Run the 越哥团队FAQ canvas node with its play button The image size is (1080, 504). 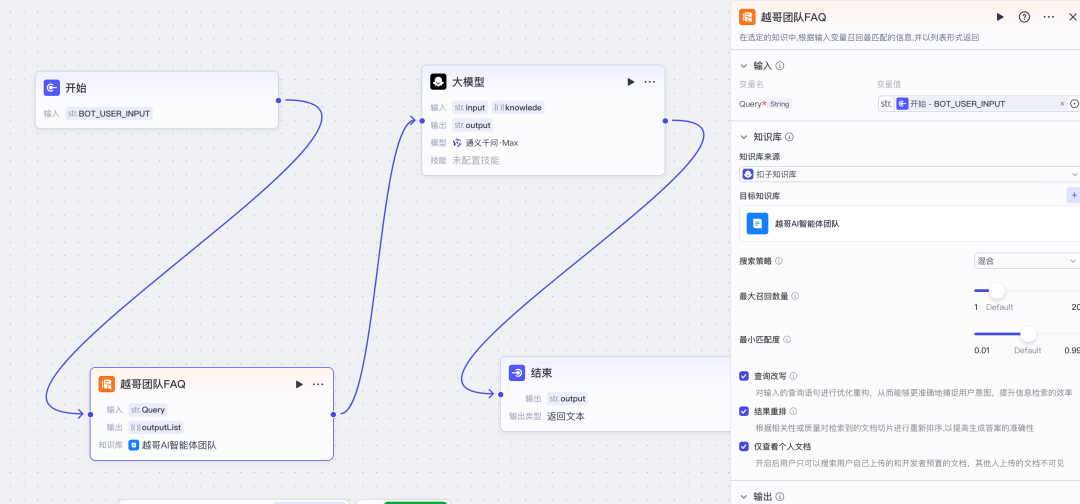(299, 384)
